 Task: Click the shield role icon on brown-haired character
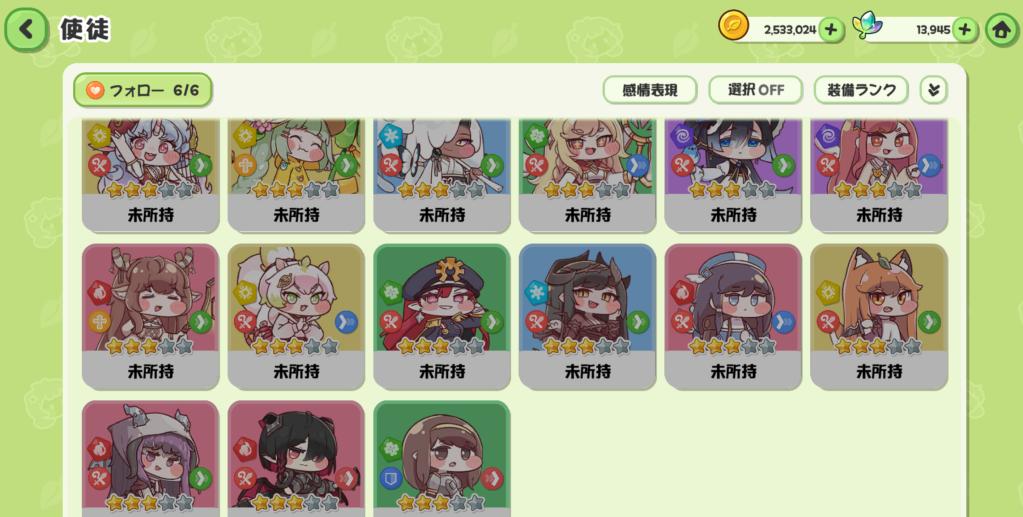(390, 478)
